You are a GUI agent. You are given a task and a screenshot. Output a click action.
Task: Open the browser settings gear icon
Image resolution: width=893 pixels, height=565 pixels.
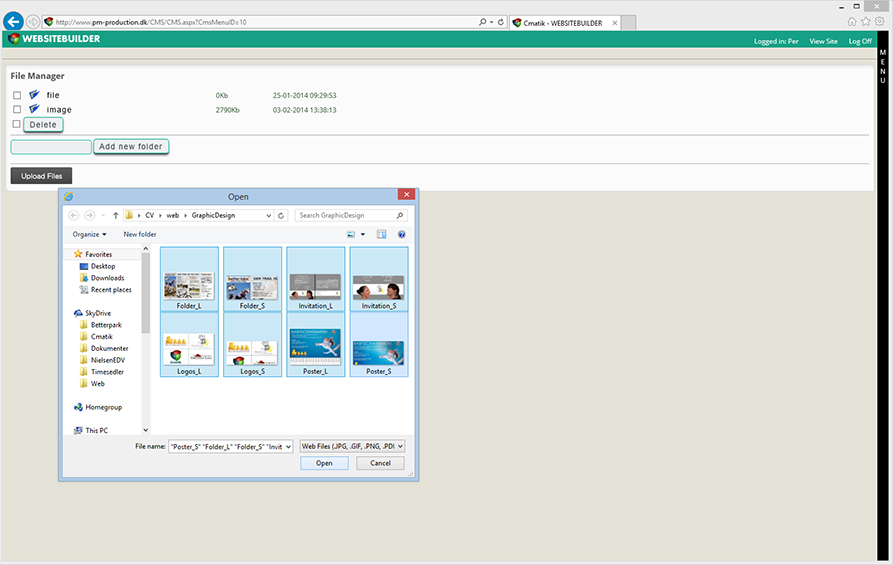880,21
